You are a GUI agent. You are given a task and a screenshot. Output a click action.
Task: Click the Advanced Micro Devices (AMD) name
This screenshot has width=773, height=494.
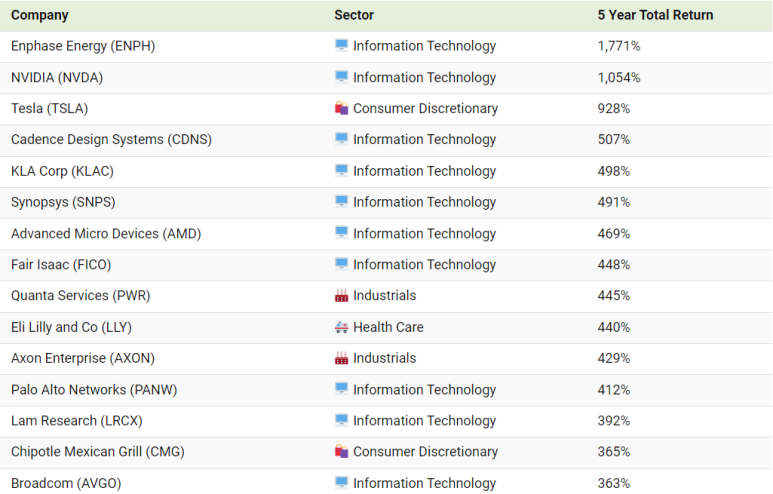pos(106,233)
